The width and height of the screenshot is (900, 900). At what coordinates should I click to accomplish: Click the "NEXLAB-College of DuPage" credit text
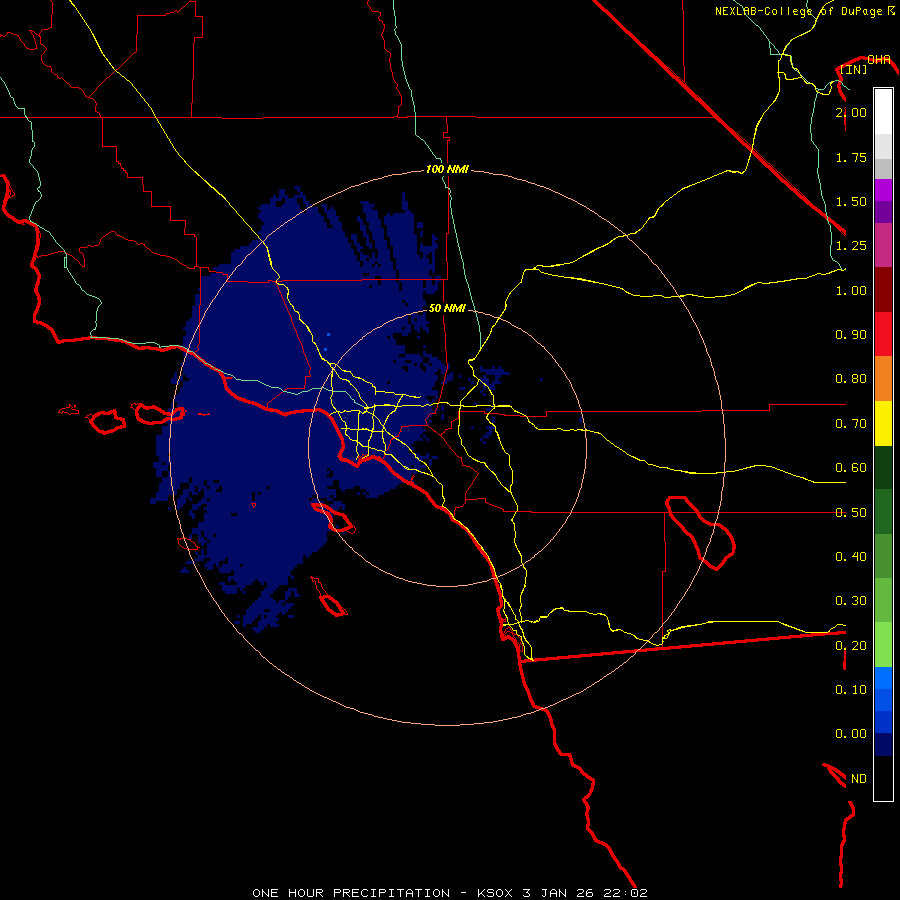[x=798, y=11]
